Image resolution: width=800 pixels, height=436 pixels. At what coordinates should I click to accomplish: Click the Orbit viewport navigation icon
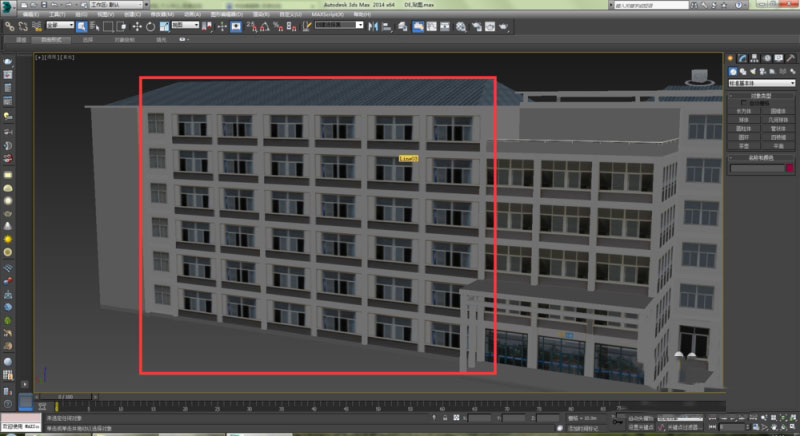pos(784,427)
